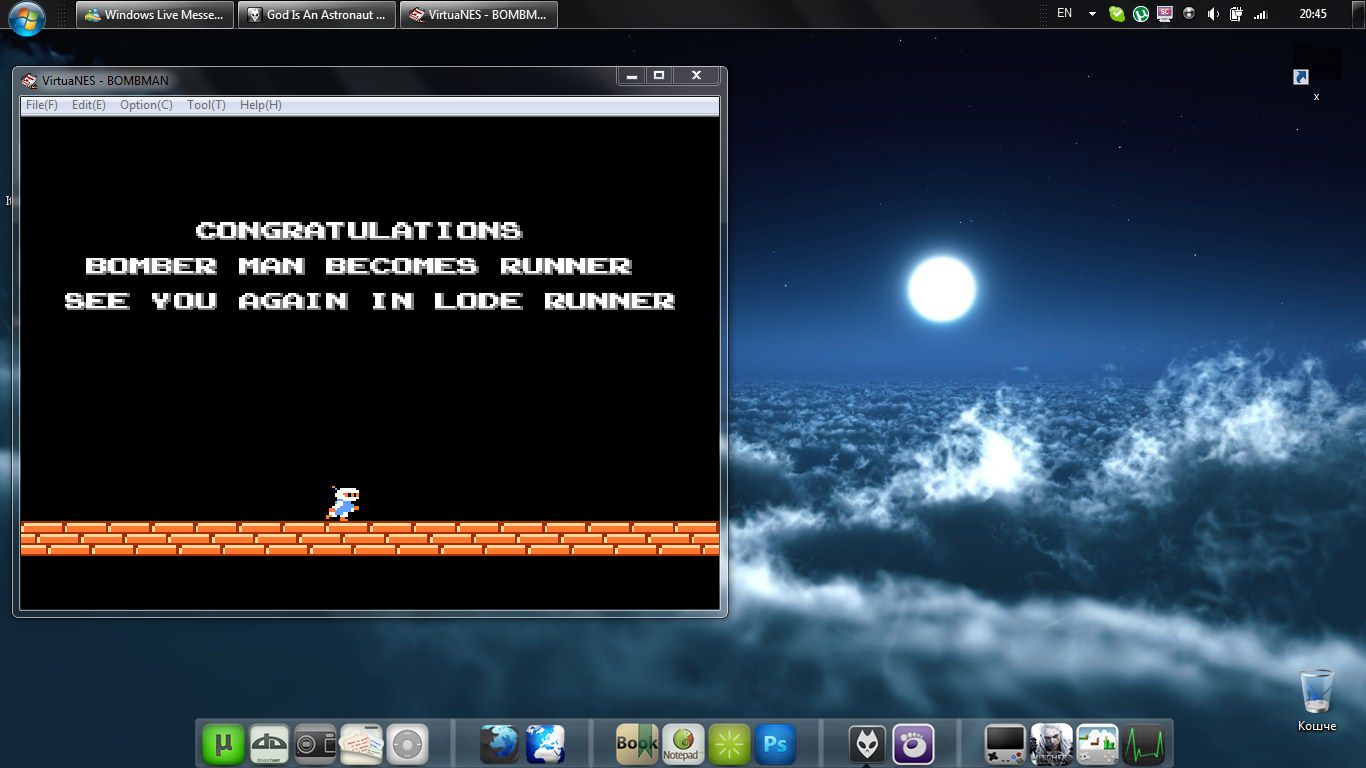
Task: Click the pink SC tray icon
Action: [1165, 14]
